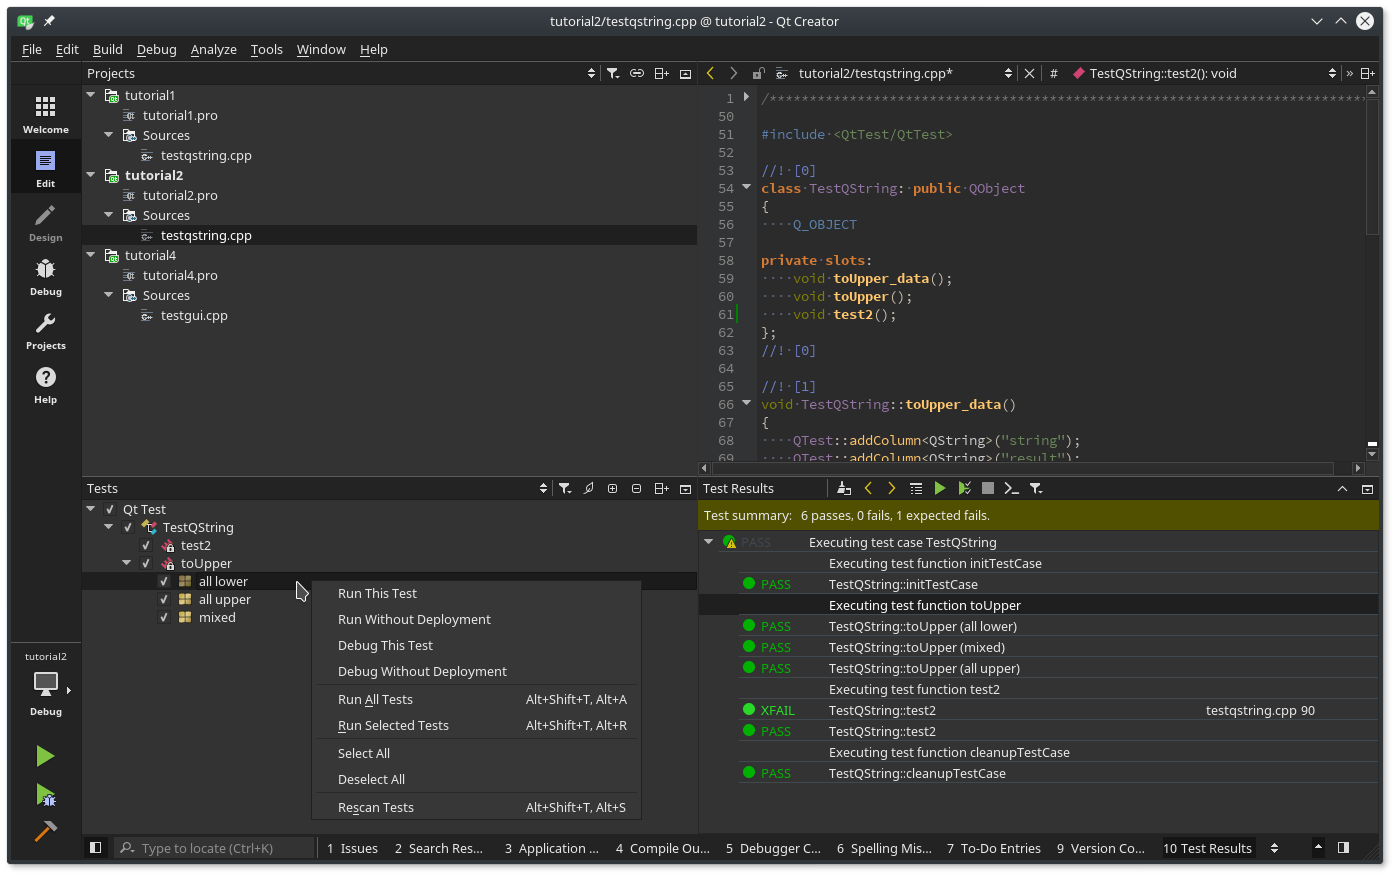Open Help mode
Viewport: 1396px width, 877px height.
click(46, 384)
